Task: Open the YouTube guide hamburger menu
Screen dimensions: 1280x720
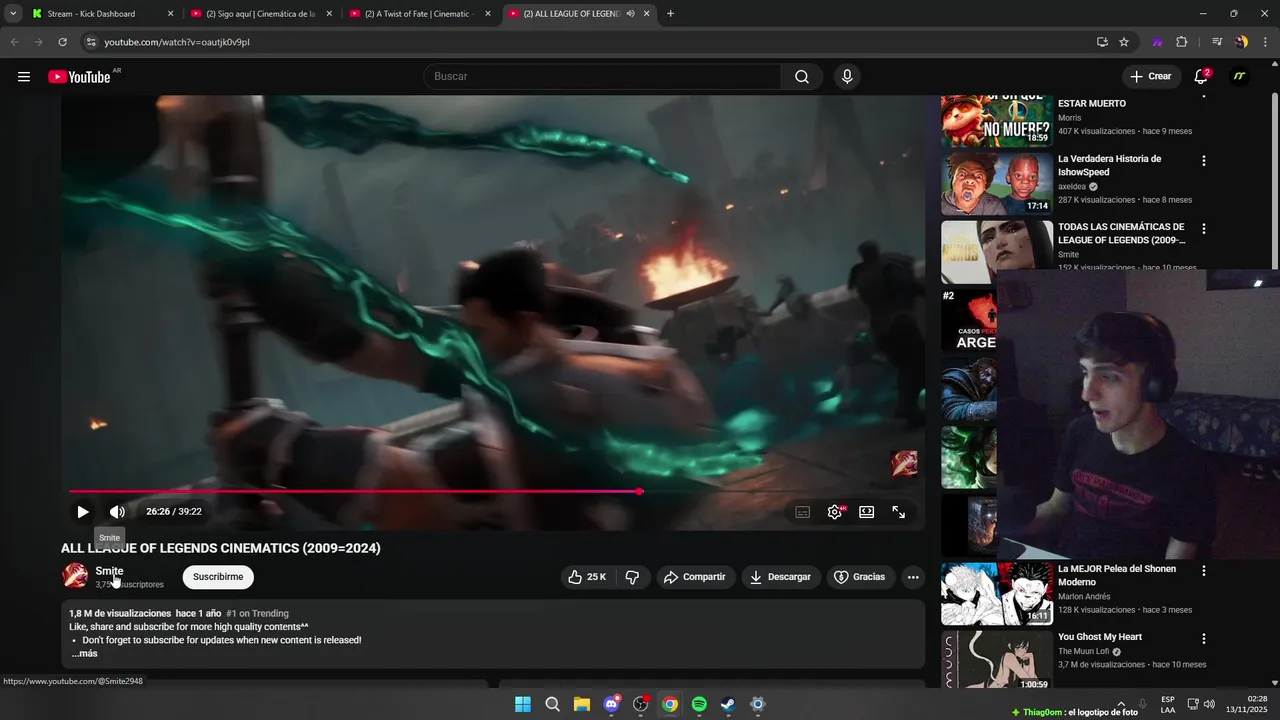Action: [24, 77]
